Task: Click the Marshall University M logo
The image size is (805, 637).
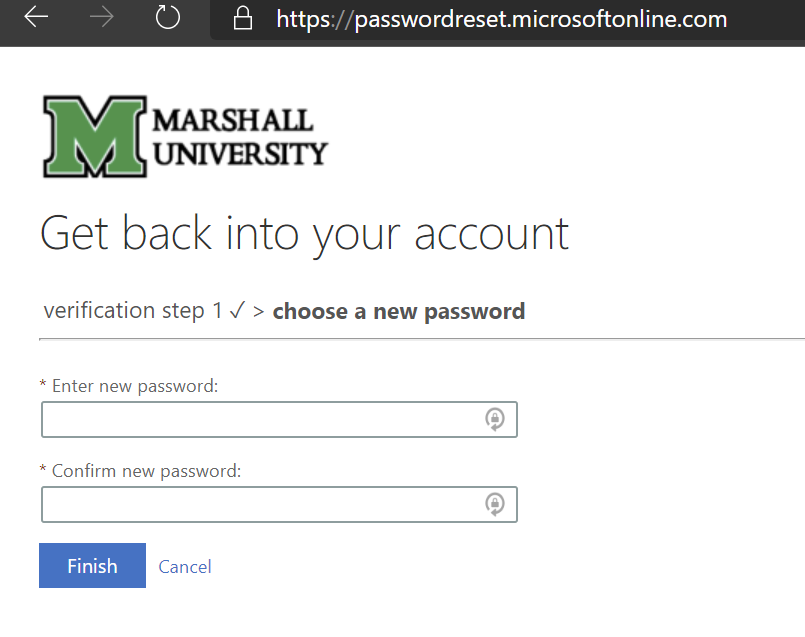Action: coord(95,137)
